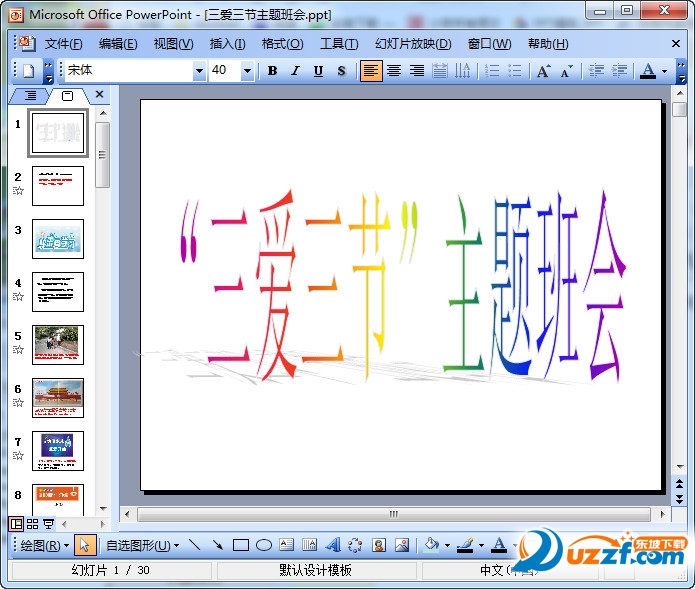Image resolution: width=695 pixels, height=589 pixels.
Task: Open the 插入(I) menu
Action: pyautogui.click(x=227, y=44)
